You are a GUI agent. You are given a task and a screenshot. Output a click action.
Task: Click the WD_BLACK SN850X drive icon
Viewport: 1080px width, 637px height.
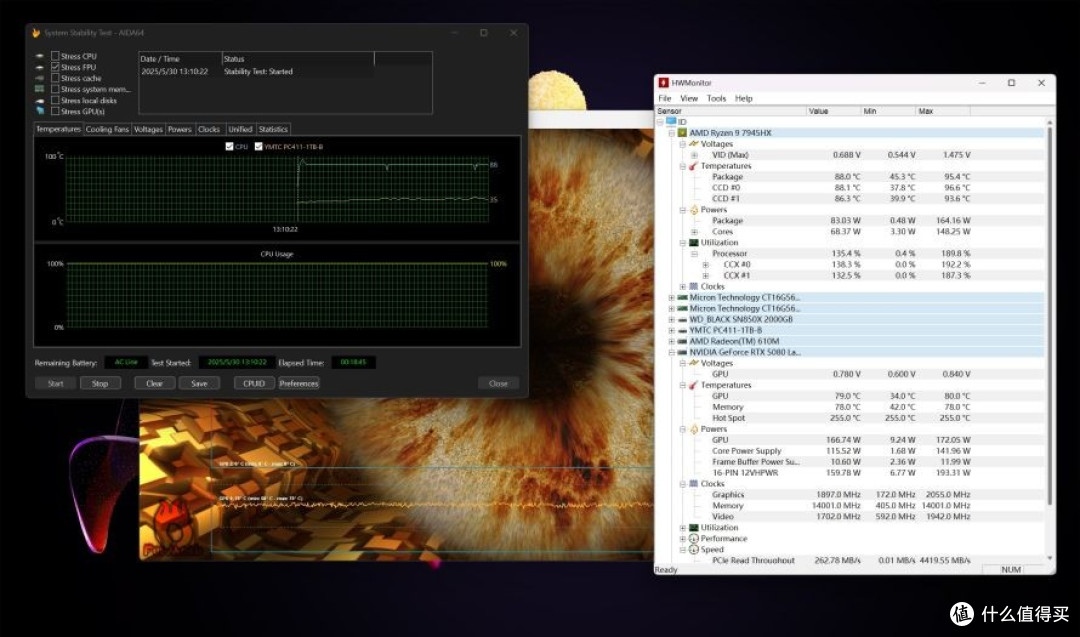[x=682, y=320]
